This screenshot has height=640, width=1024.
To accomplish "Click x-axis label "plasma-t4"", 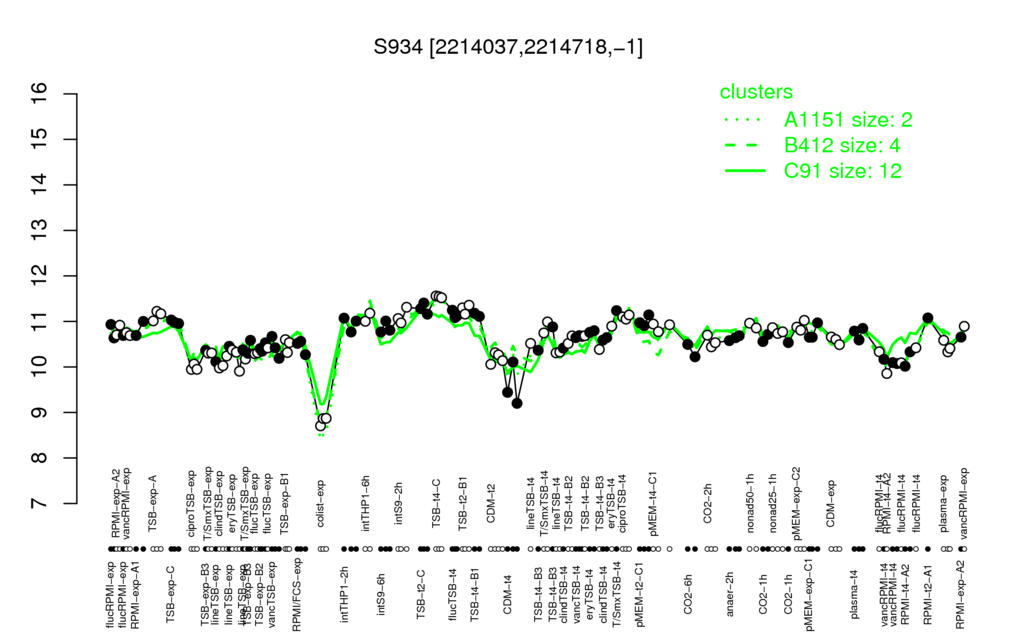I will (x=854, y=594).
